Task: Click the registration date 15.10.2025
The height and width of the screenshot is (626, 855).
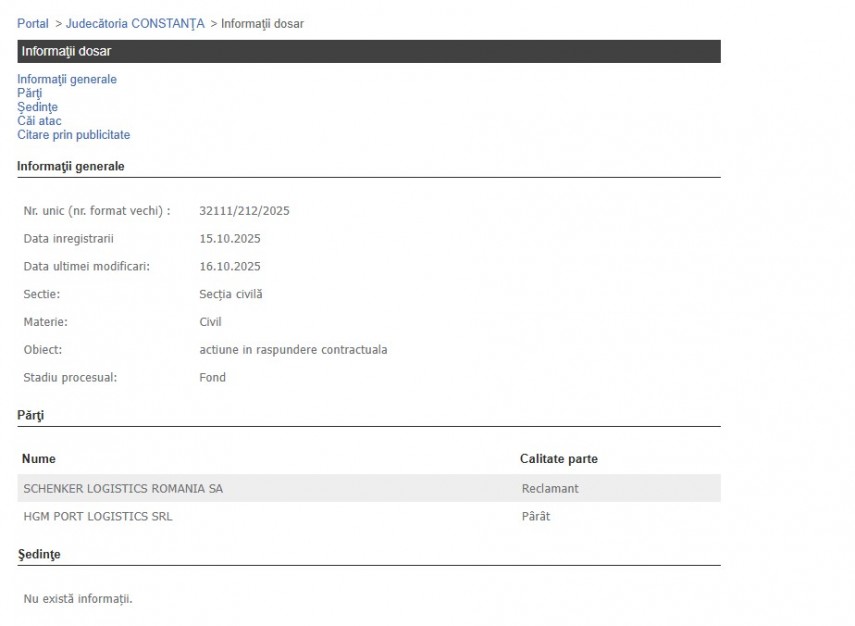Action: click(x=230, y=239)
